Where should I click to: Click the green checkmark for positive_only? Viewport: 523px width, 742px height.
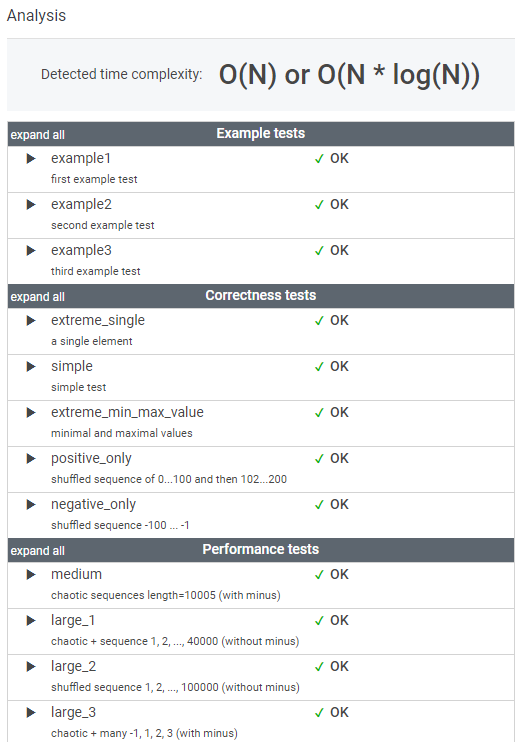click(319, 459)
